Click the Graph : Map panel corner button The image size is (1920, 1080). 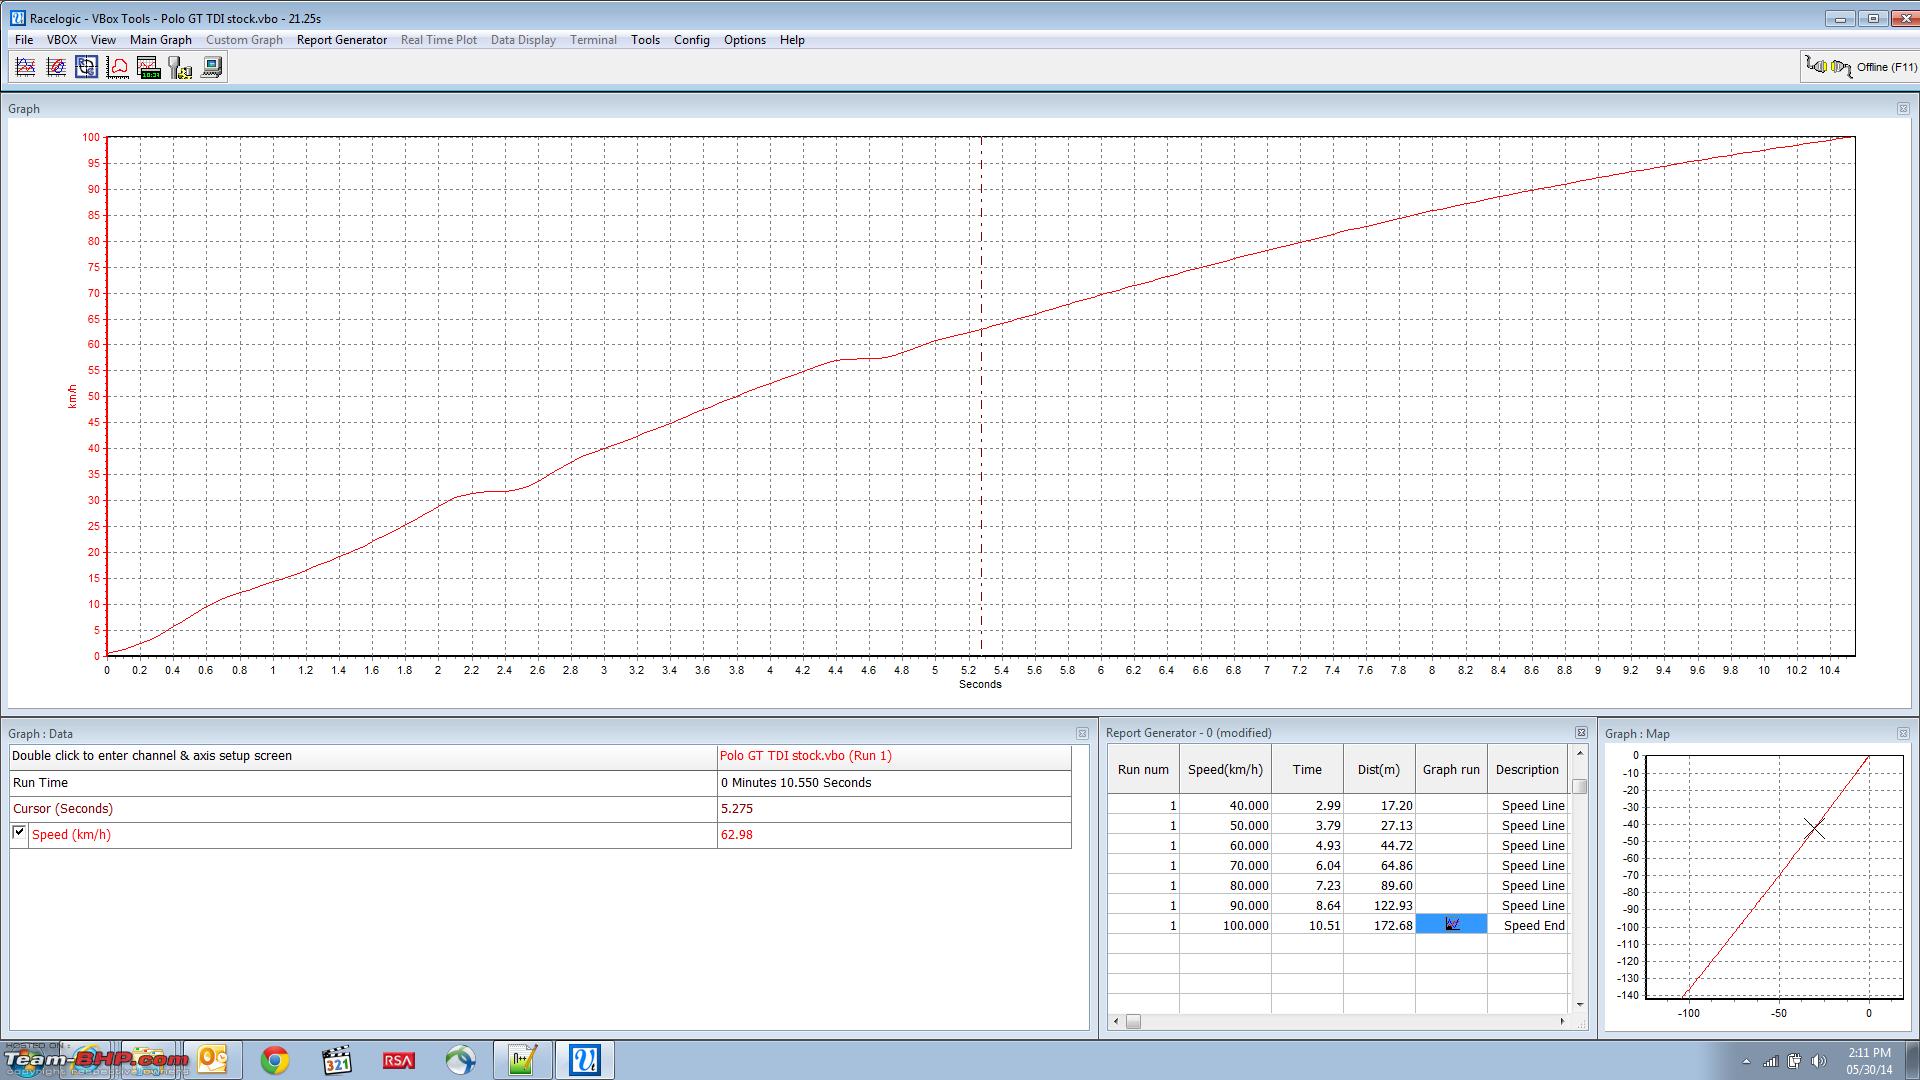pyautogui.click(x=1903, y=734)
